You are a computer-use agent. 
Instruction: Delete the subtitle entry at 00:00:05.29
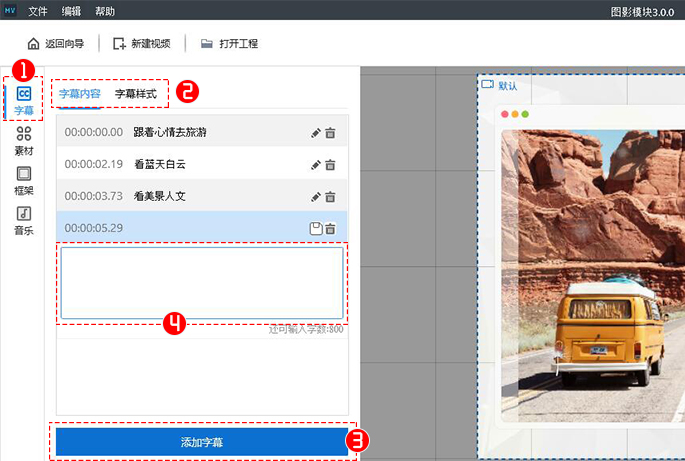(x=330, y=228)
